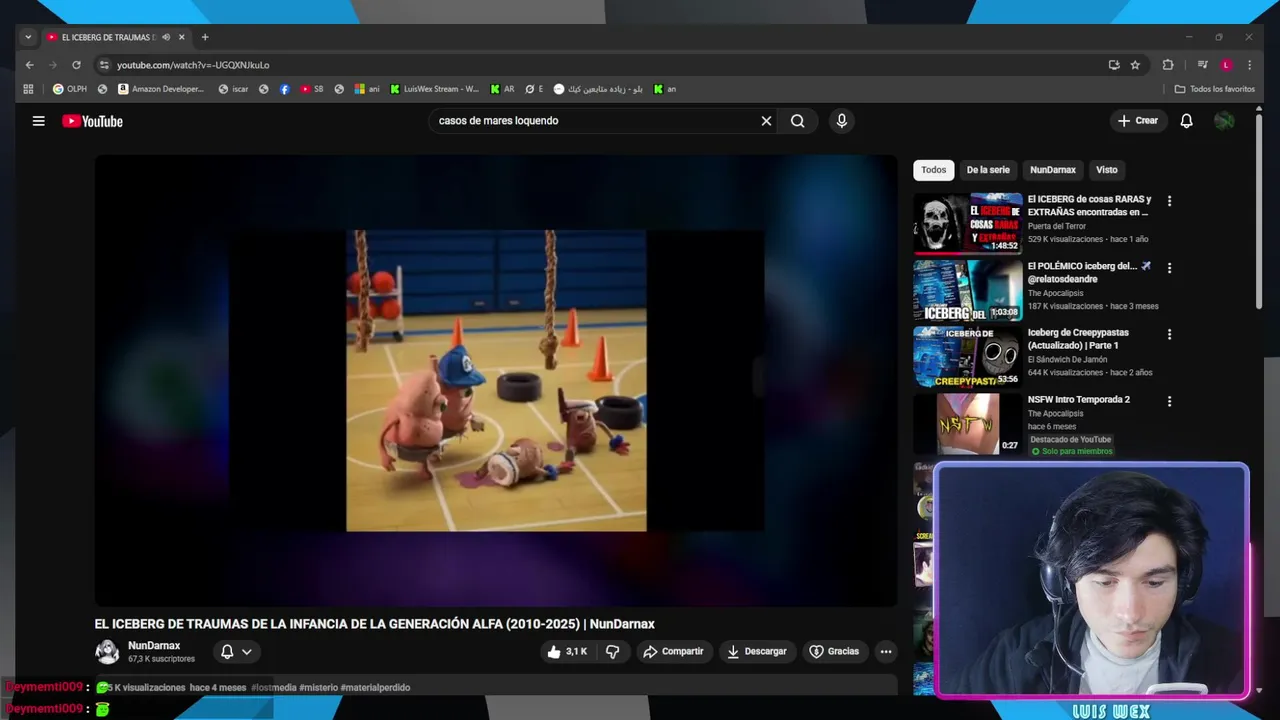Viewport: 1280px width, 720px height.
Task: Open Todos los favoritos bookmarks folder
Action: coord(1214,89)
